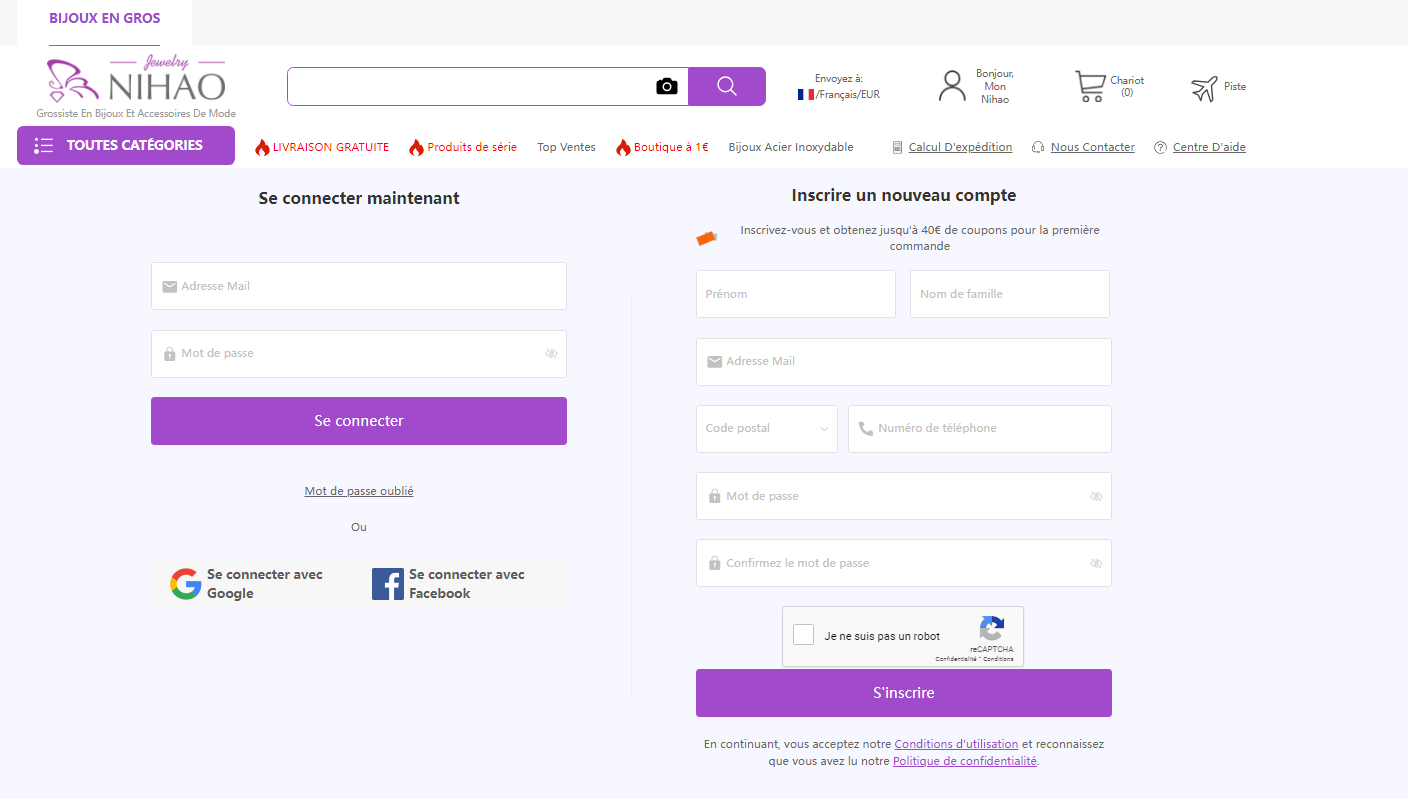The image size is (1408, 799).
Task: Focus registration Mot de passe field
Action: pos(904,496)
